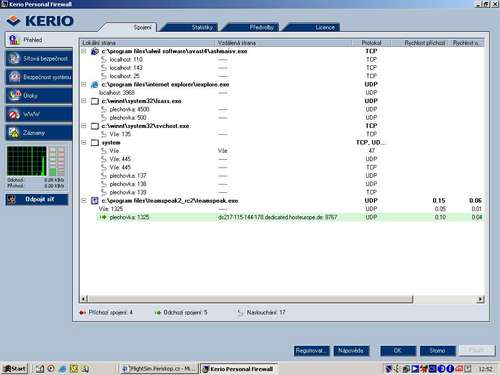Click the avast ashmaisv.exe process icon

point(95,51)
